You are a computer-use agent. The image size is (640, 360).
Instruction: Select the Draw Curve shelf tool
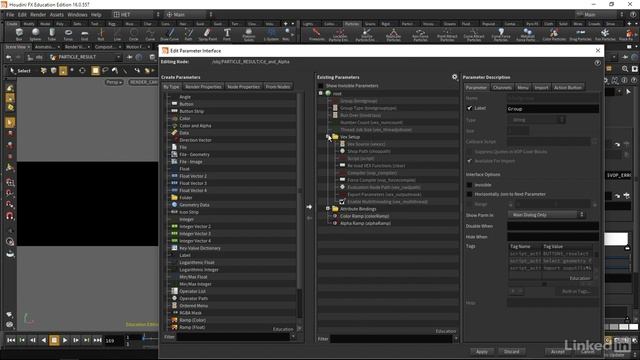(x=169, y=35)
